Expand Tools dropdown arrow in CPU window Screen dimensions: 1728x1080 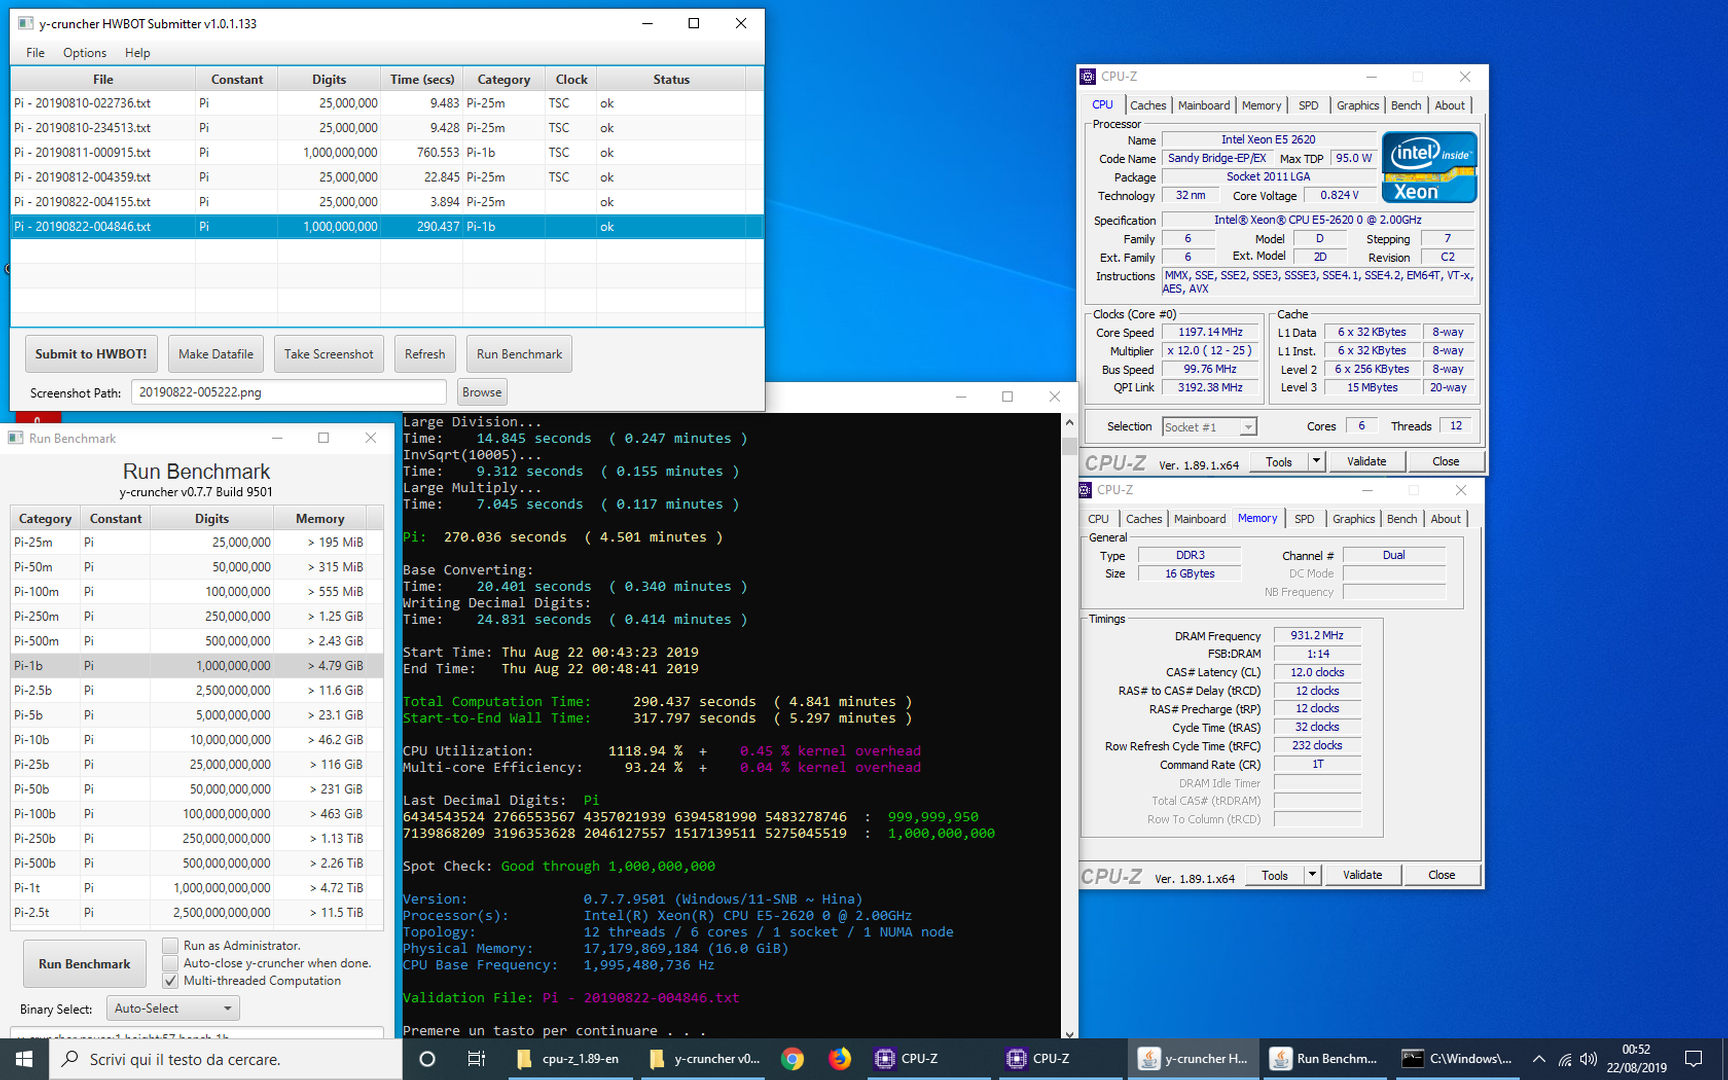coord(1317,461)
